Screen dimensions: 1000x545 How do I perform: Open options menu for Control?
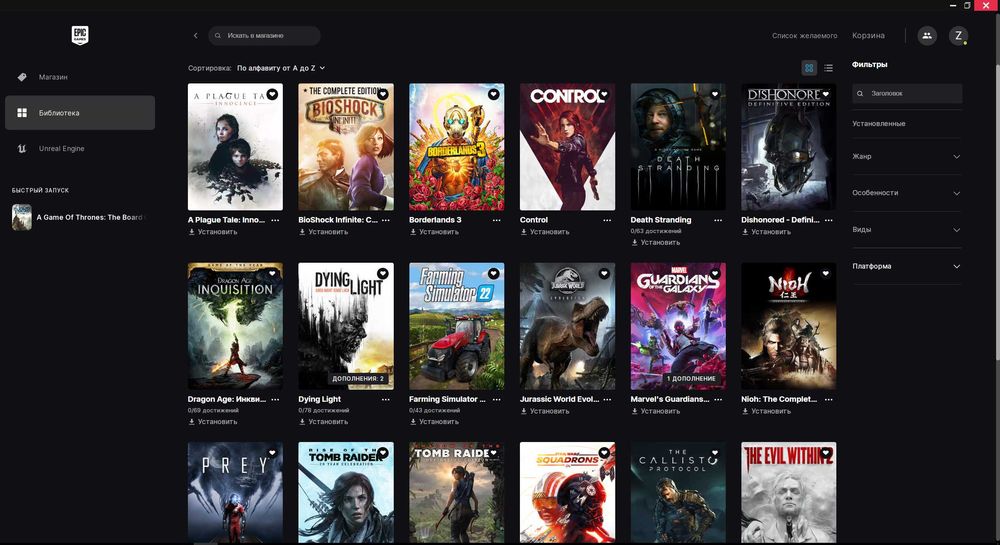[x=607, y=220]
